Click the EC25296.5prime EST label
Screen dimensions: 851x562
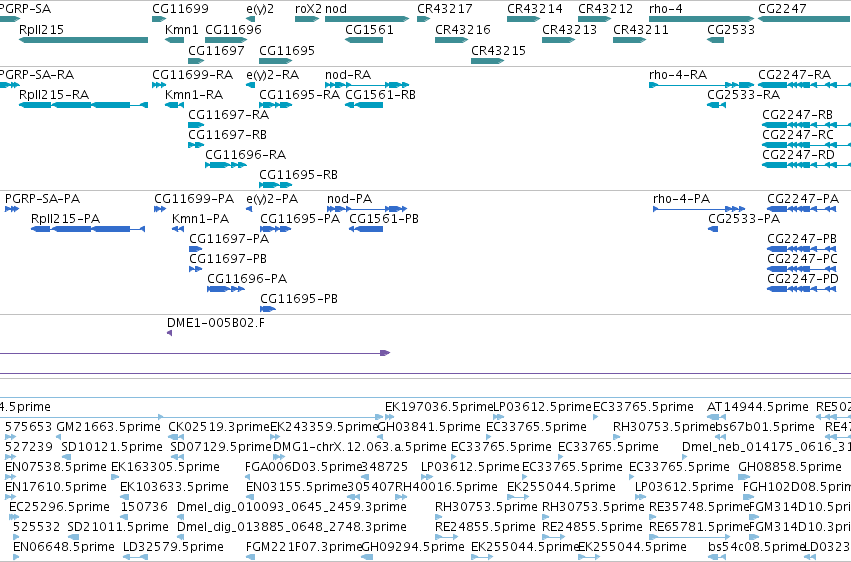point(60,507)
